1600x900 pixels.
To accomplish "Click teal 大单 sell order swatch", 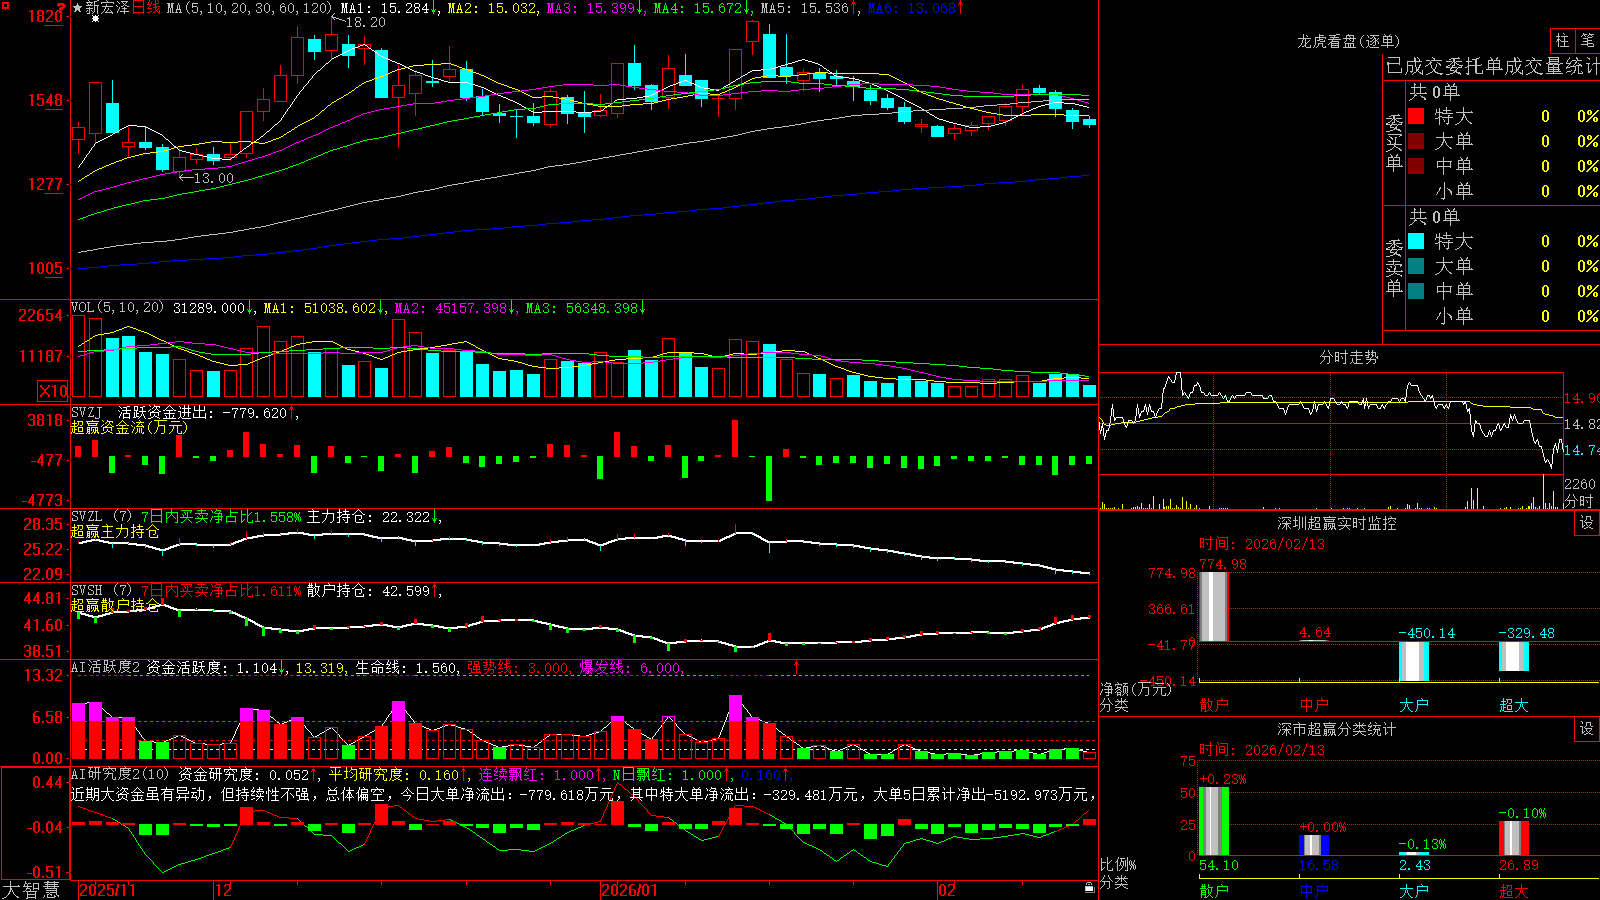I will pos(1416,266).
